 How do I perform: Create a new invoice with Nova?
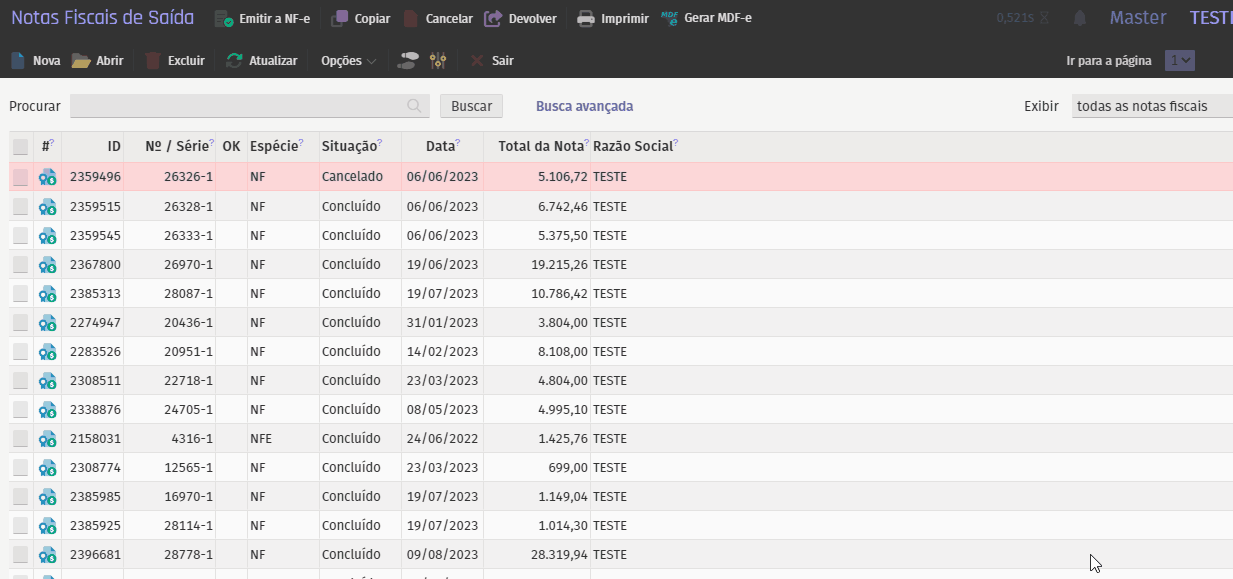pos(35,61)
